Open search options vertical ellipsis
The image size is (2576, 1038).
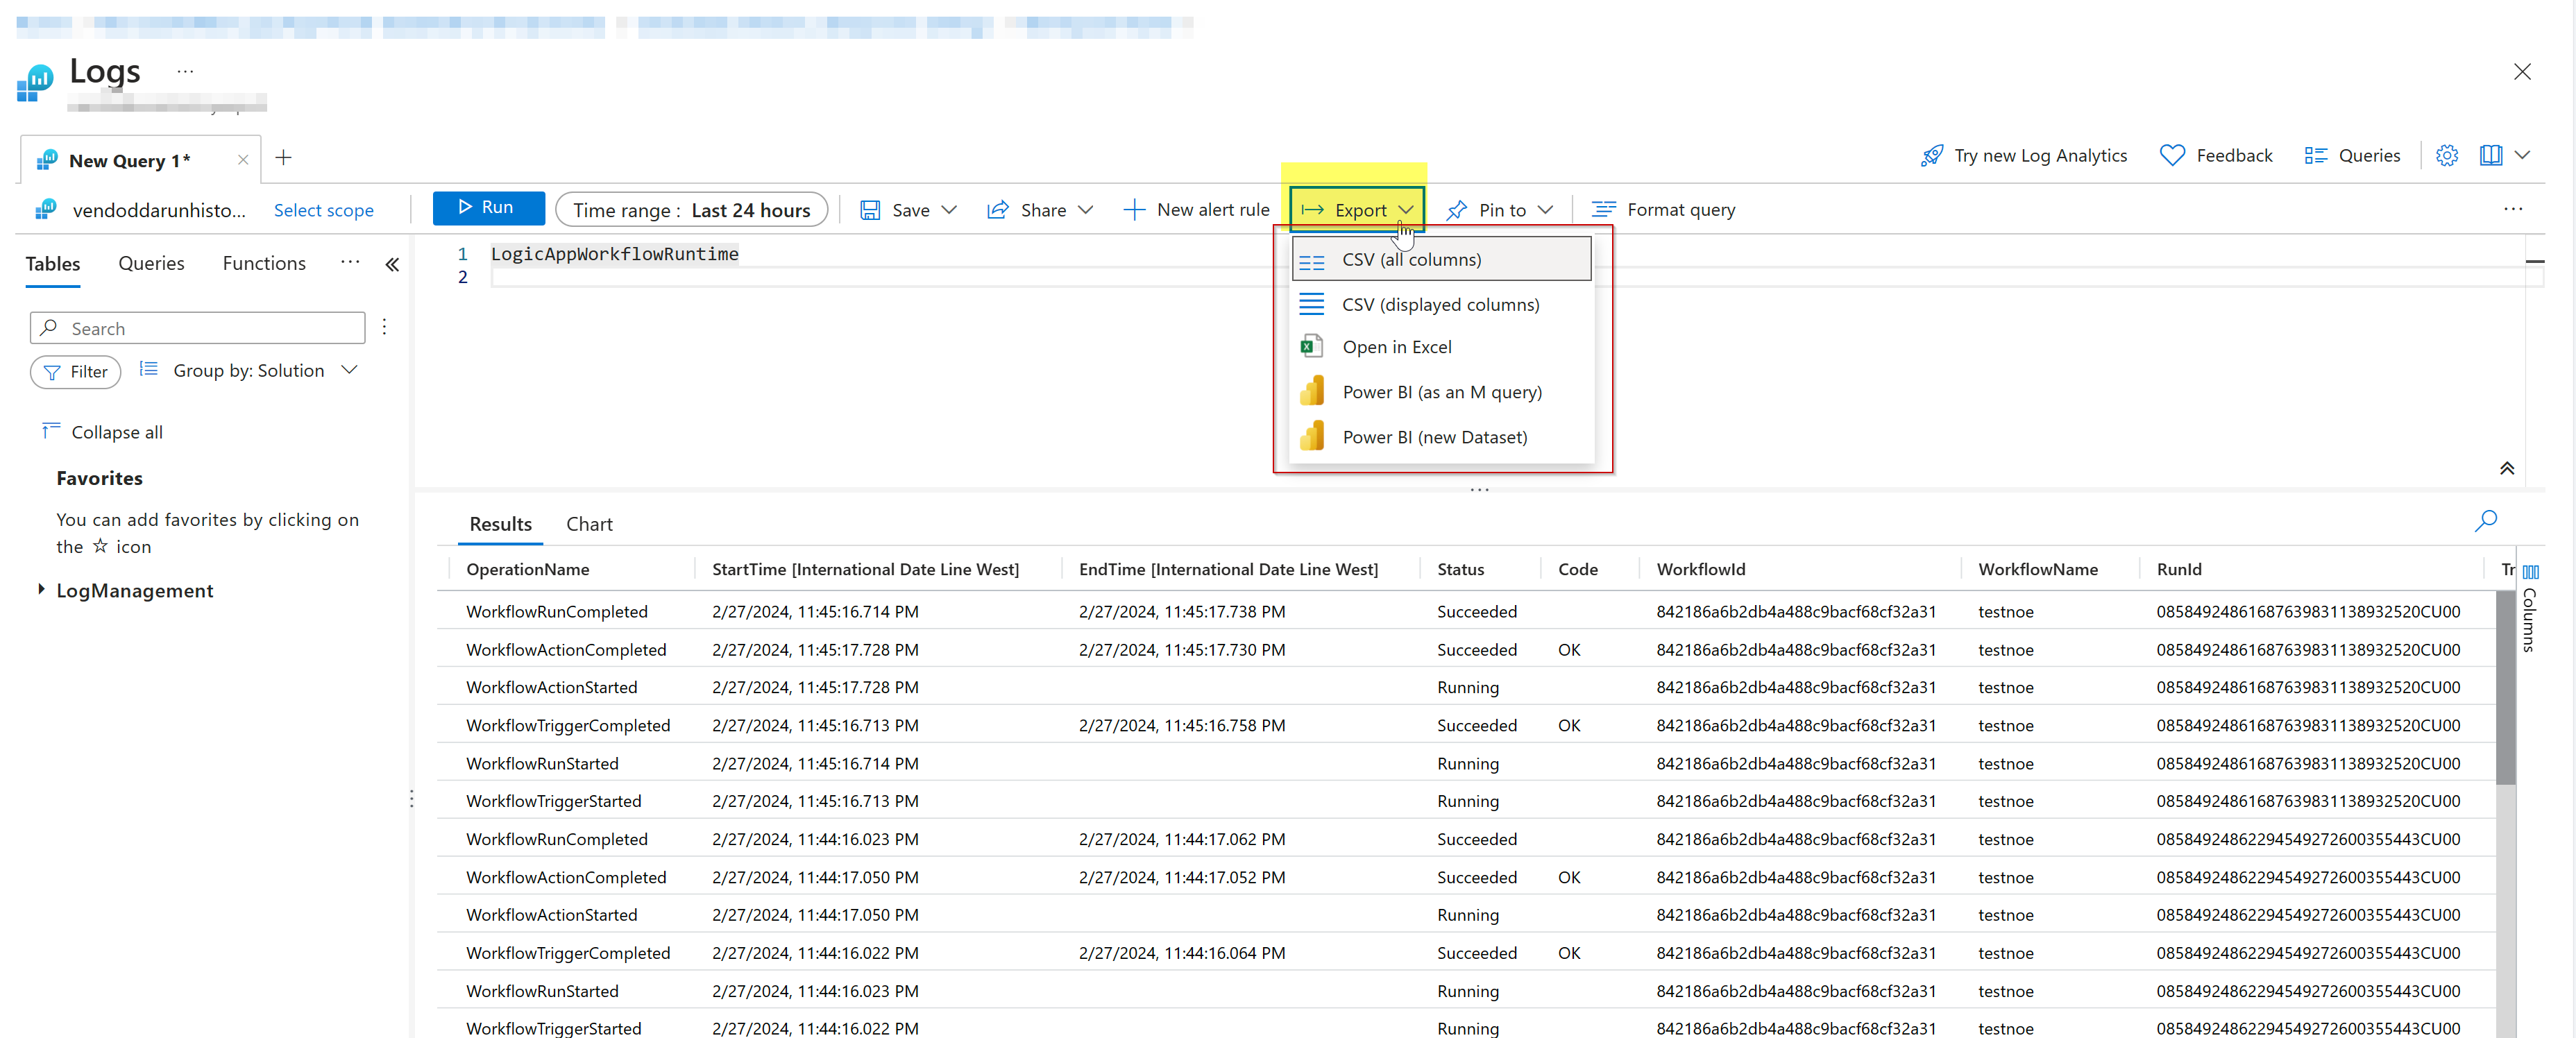(384, 327)
